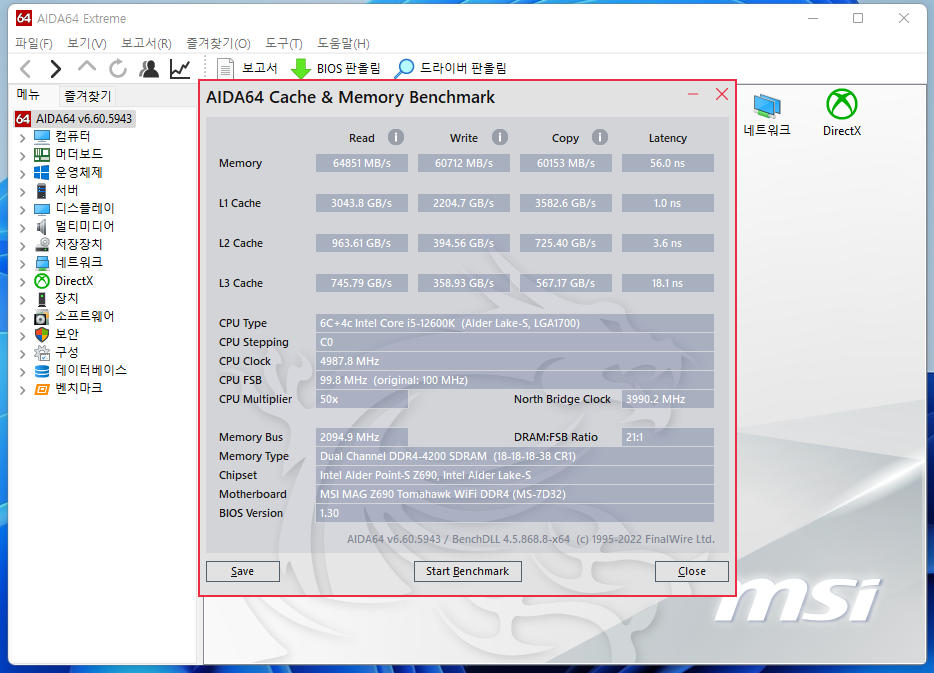Expand the 운영체제 tree node
Image resolution: width=934 pixels, height=673 pixels.
coord(22,174)
